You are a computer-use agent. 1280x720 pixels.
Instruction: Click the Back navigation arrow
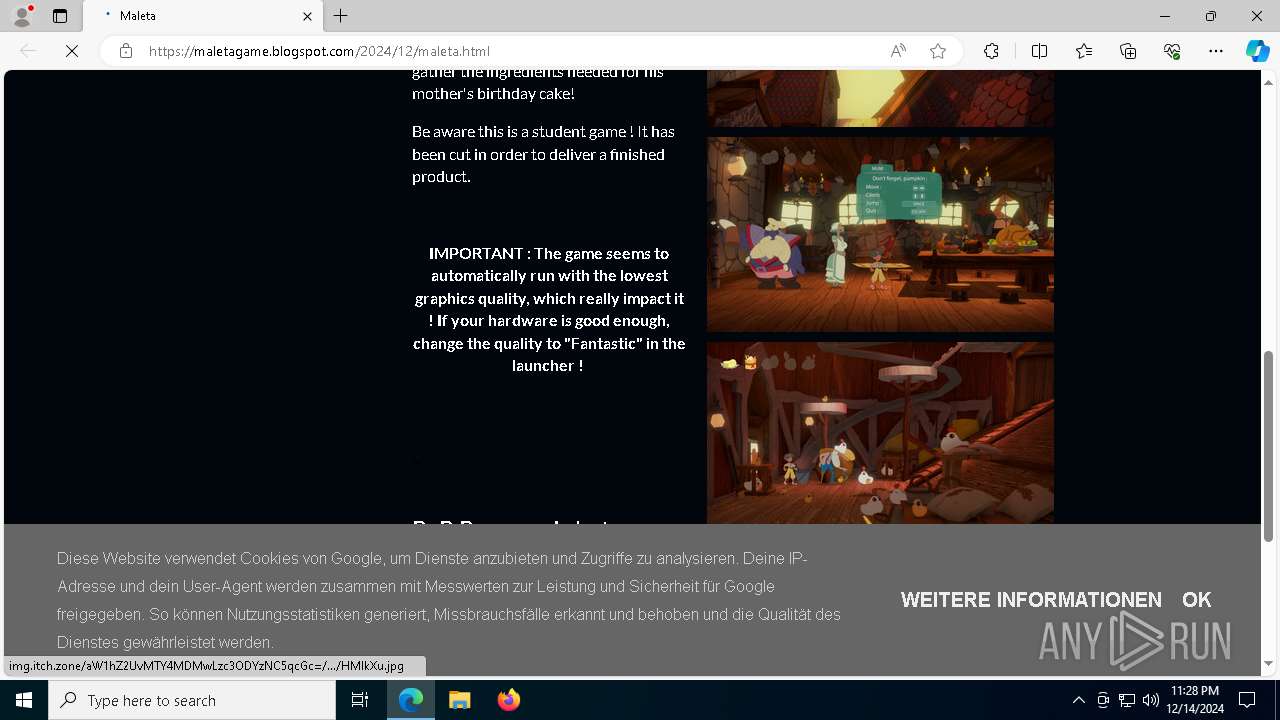click(x=28, y=51)
